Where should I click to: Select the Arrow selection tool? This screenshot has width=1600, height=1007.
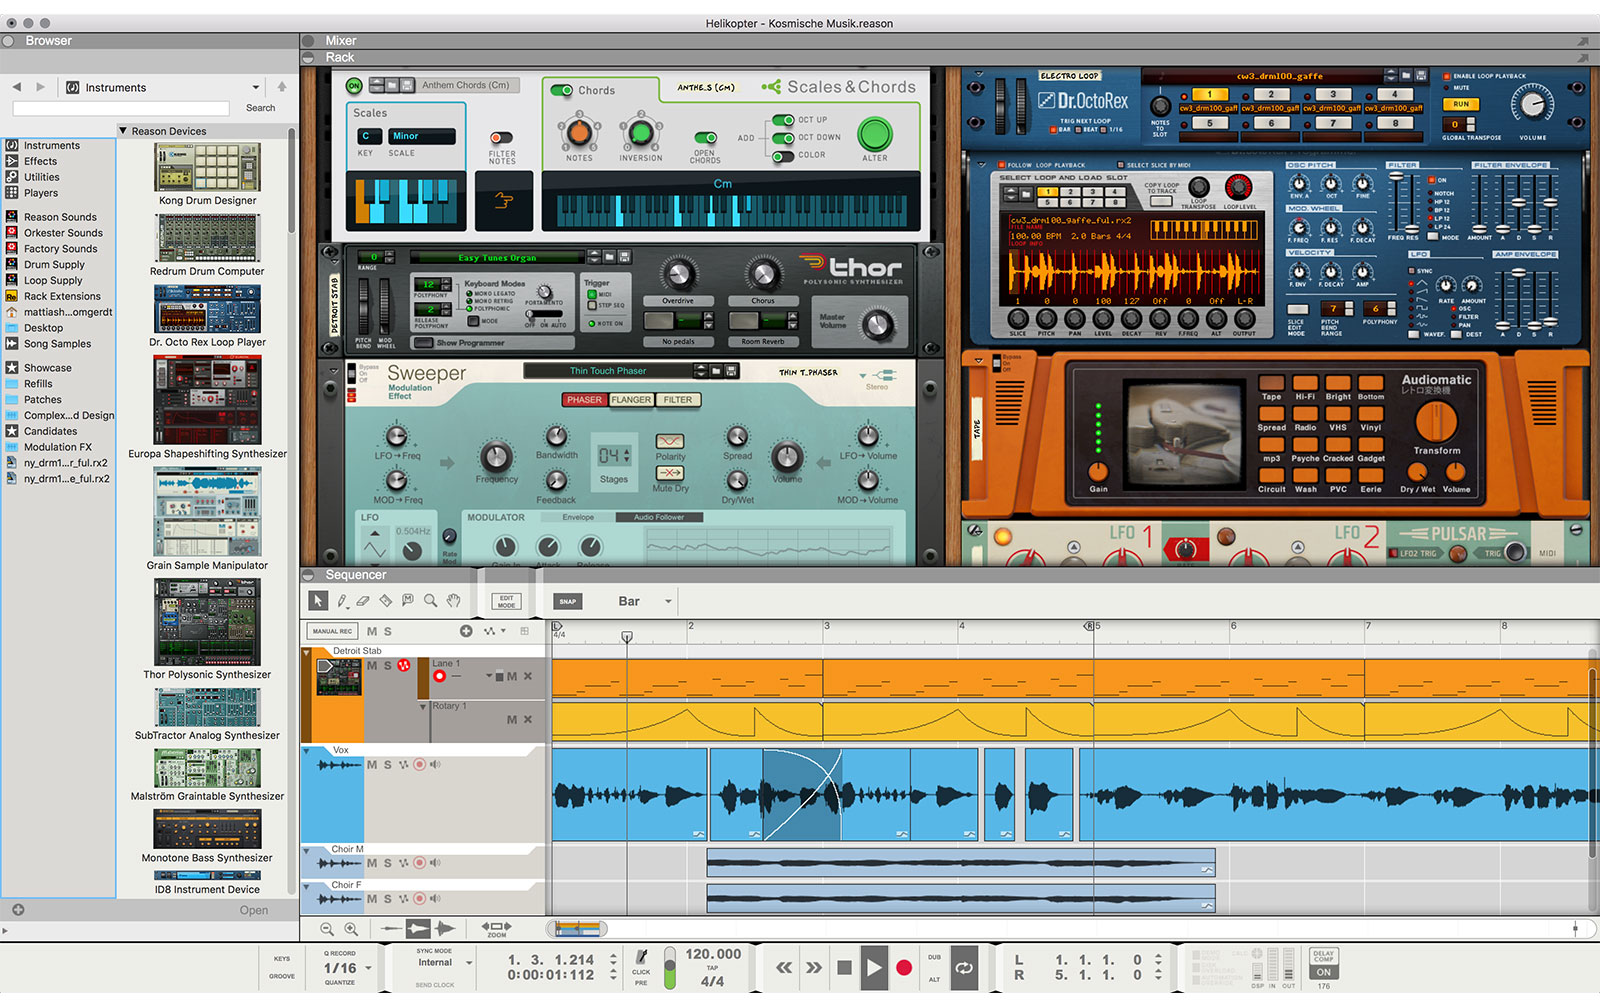click(318, 600)
